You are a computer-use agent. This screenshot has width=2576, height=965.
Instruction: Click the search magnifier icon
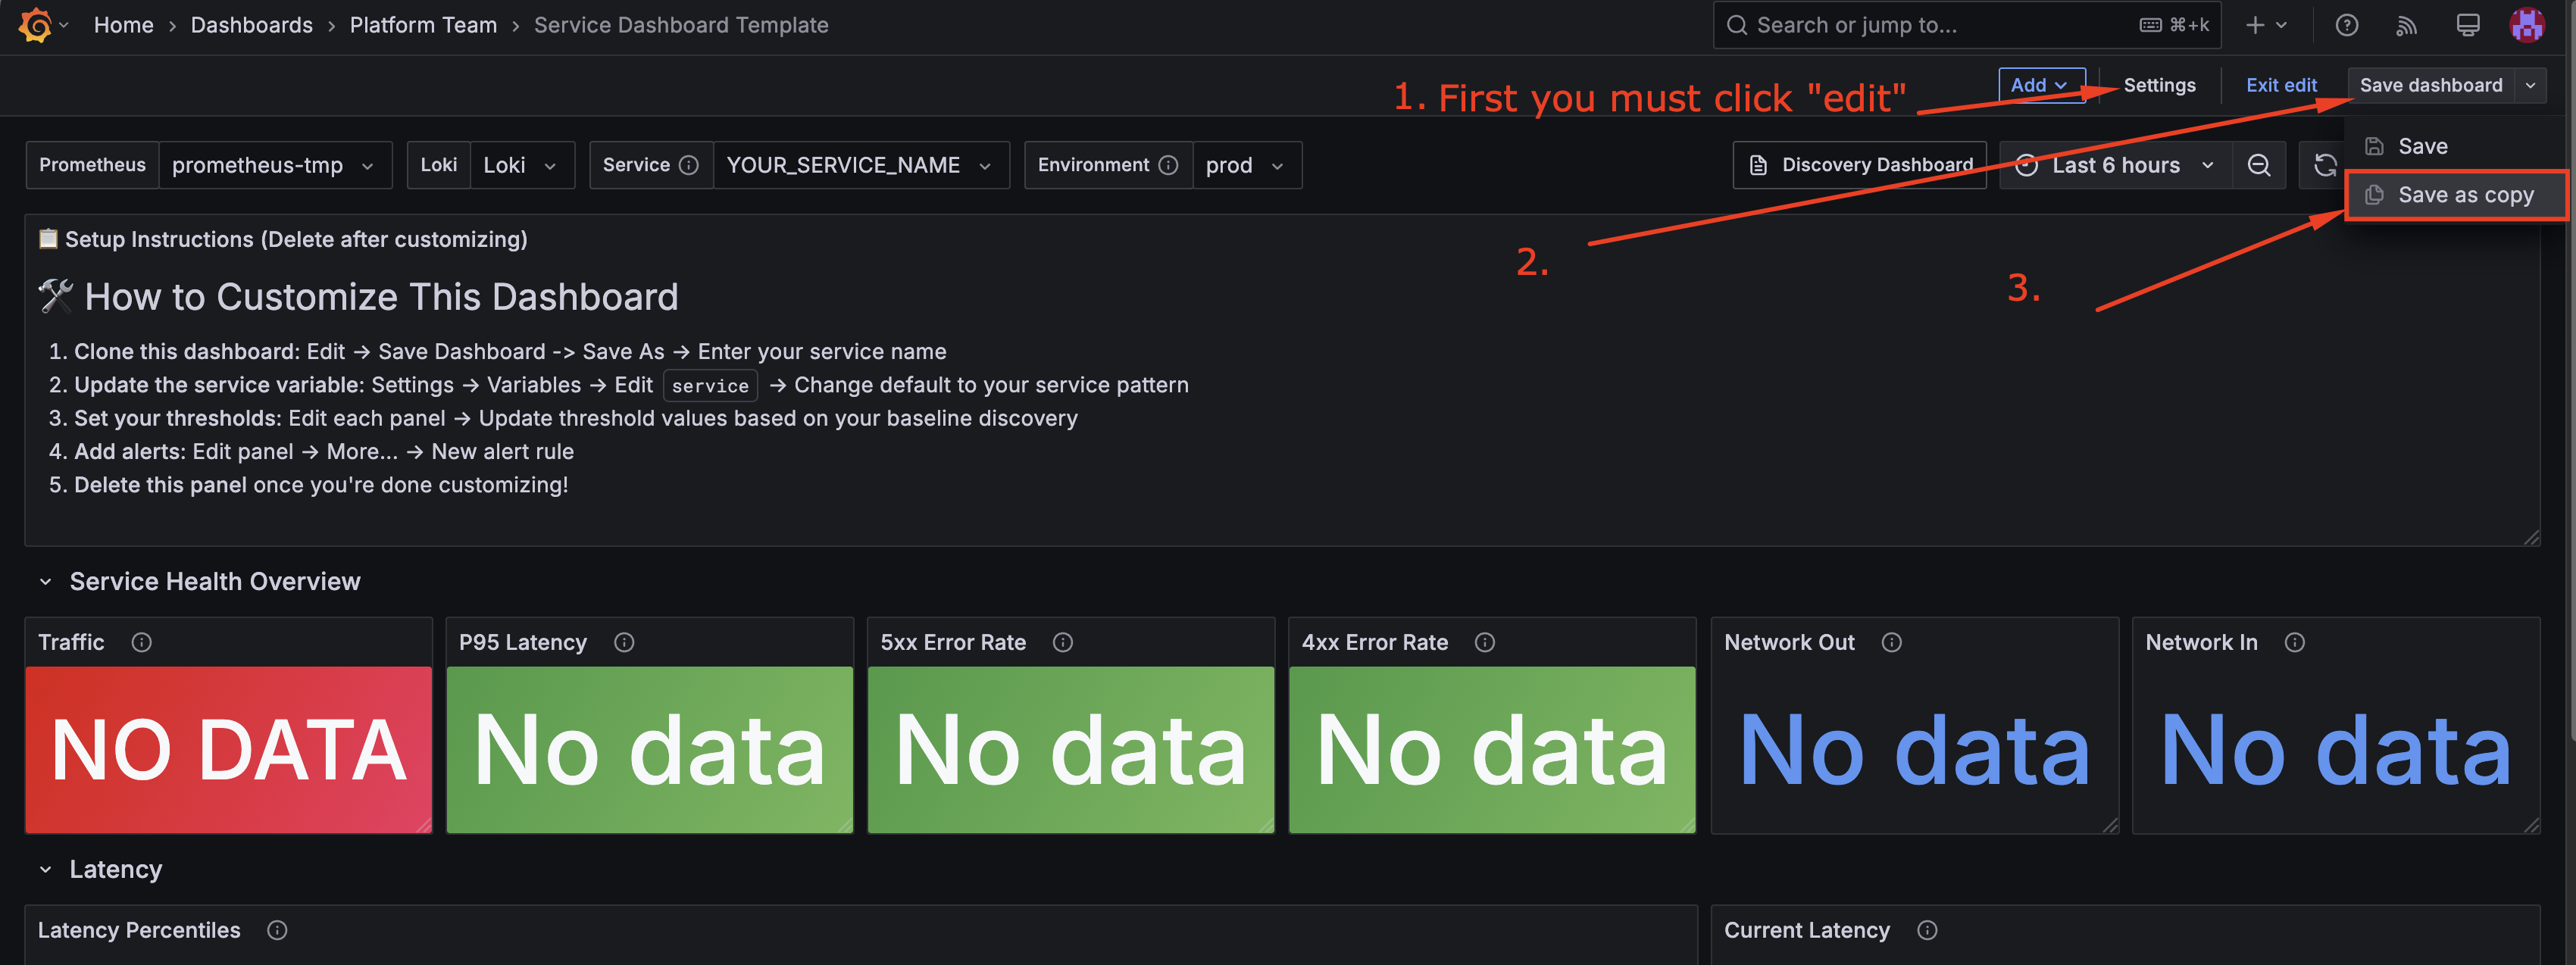[1737, 25]
